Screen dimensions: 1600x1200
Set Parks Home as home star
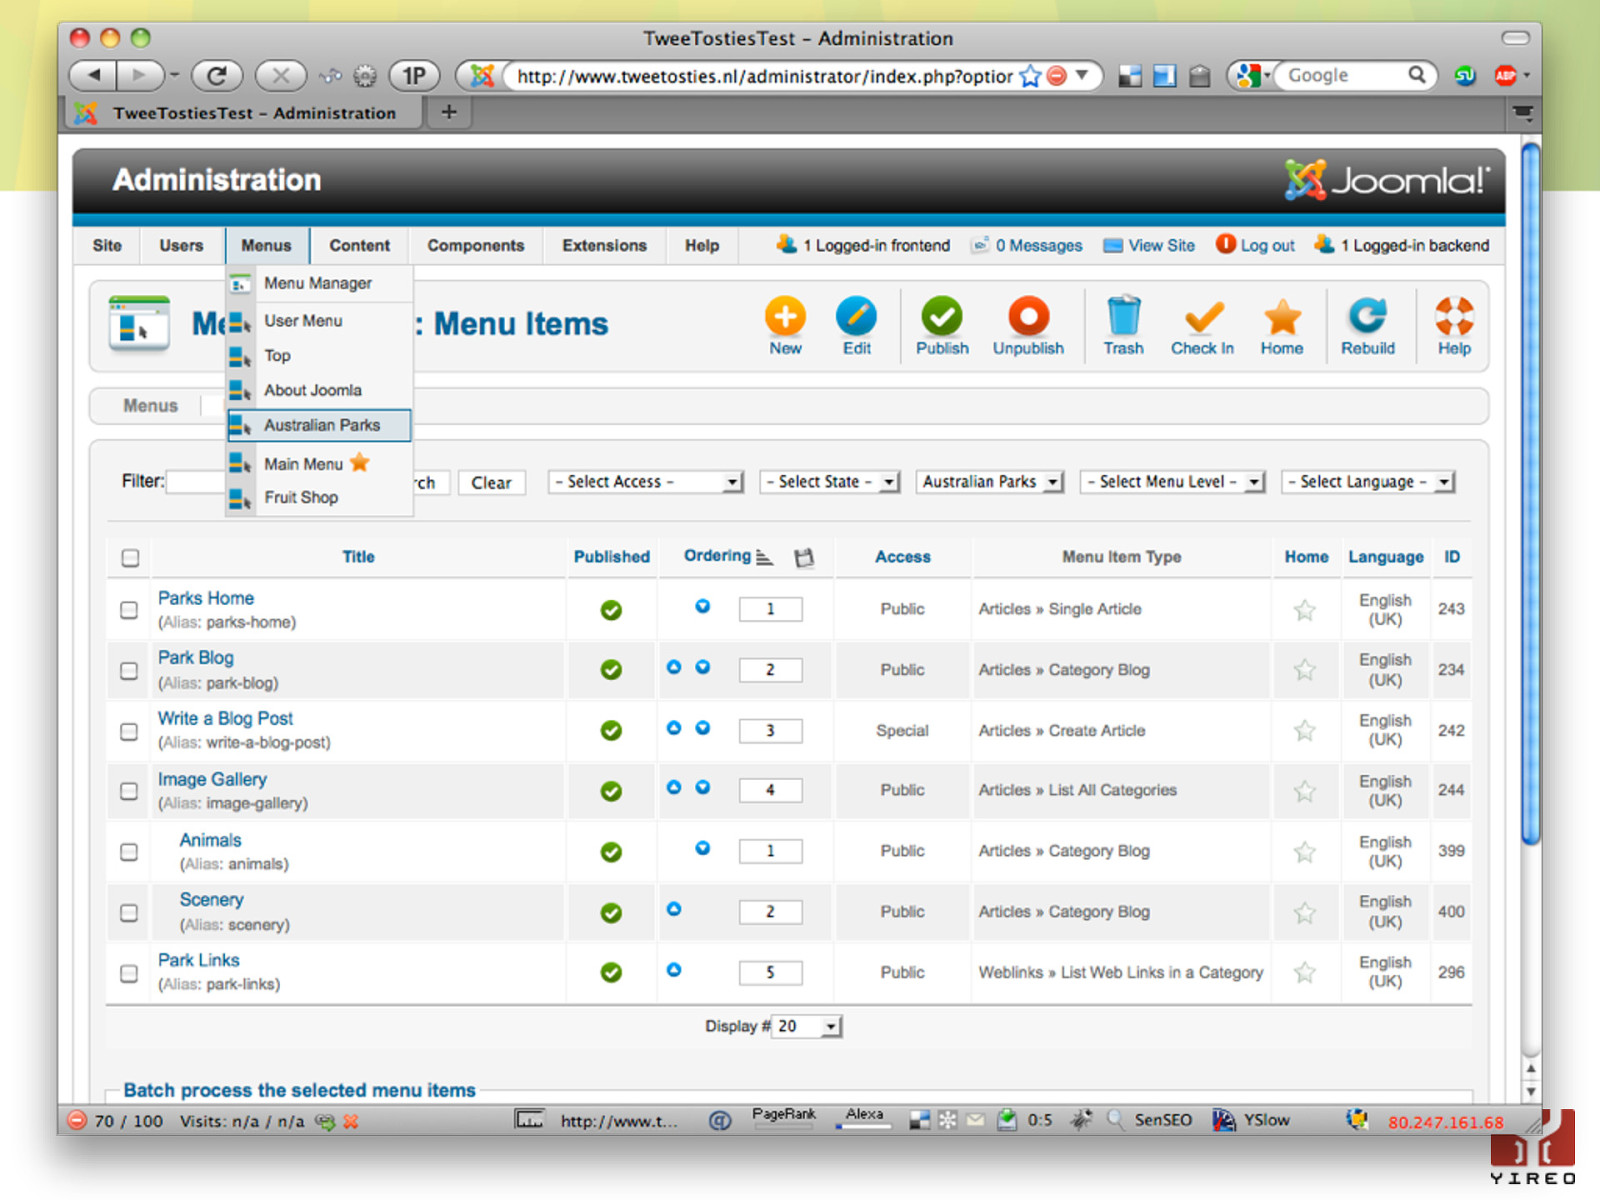tap(1304, 610)
